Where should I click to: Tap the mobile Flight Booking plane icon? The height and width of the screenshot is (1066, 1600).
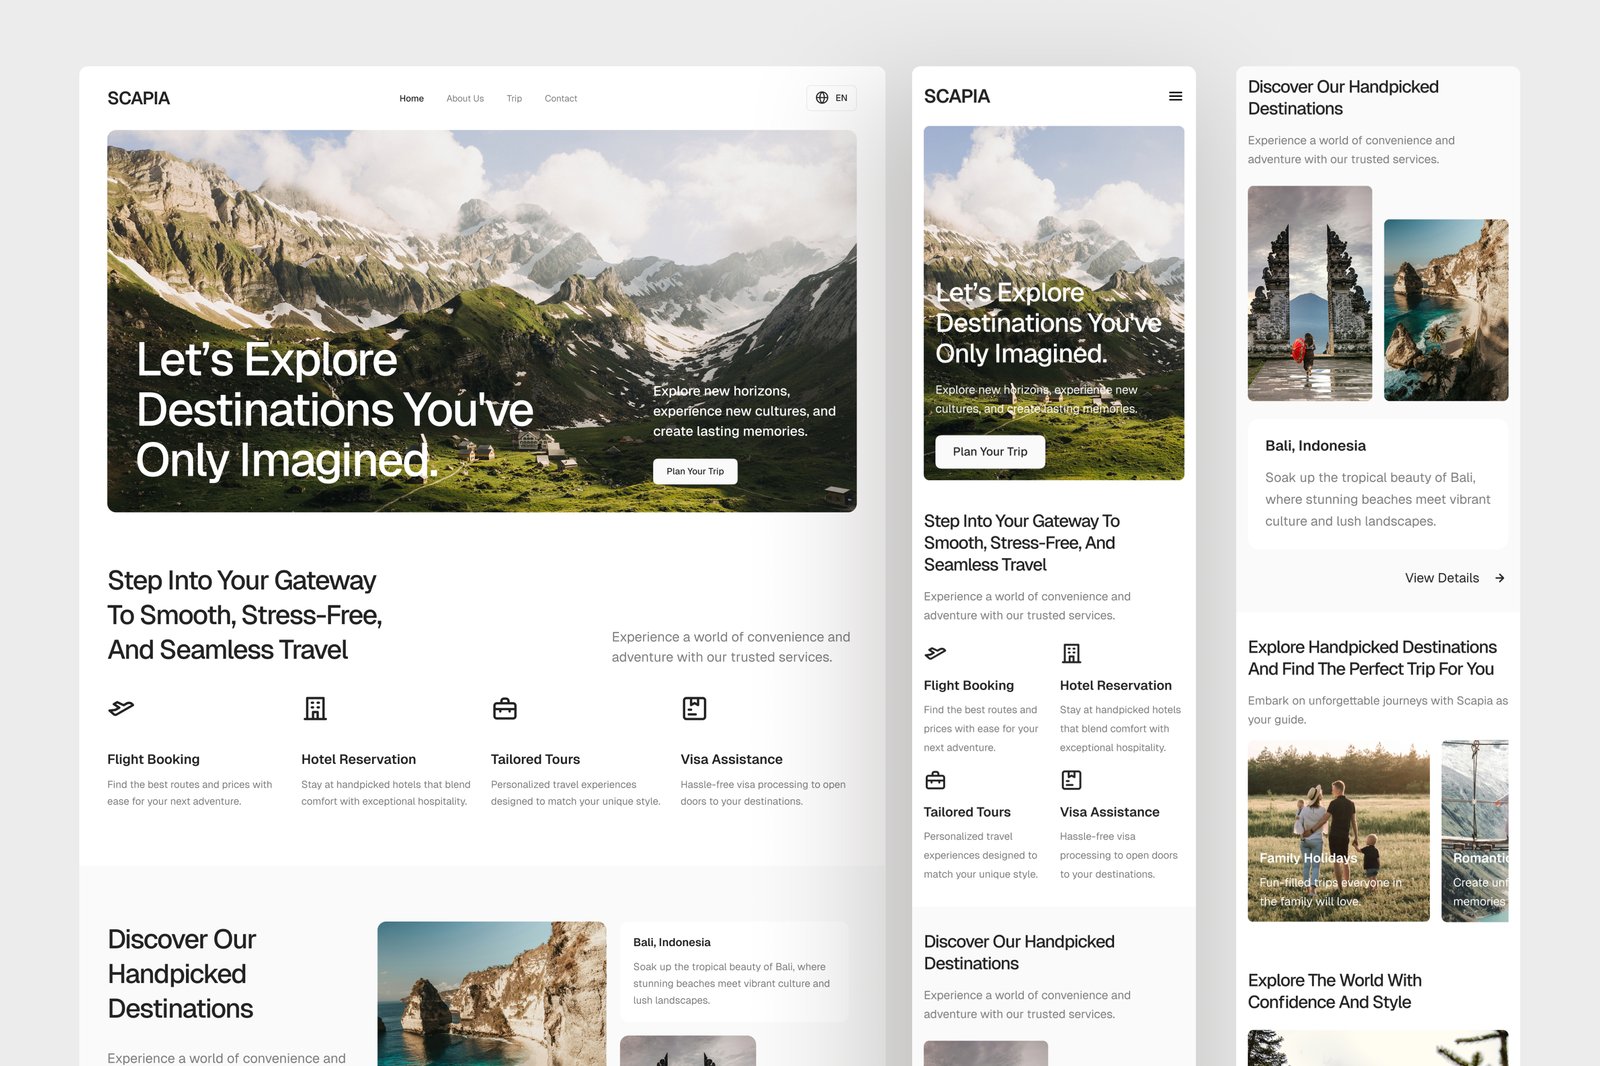point(936,653)
